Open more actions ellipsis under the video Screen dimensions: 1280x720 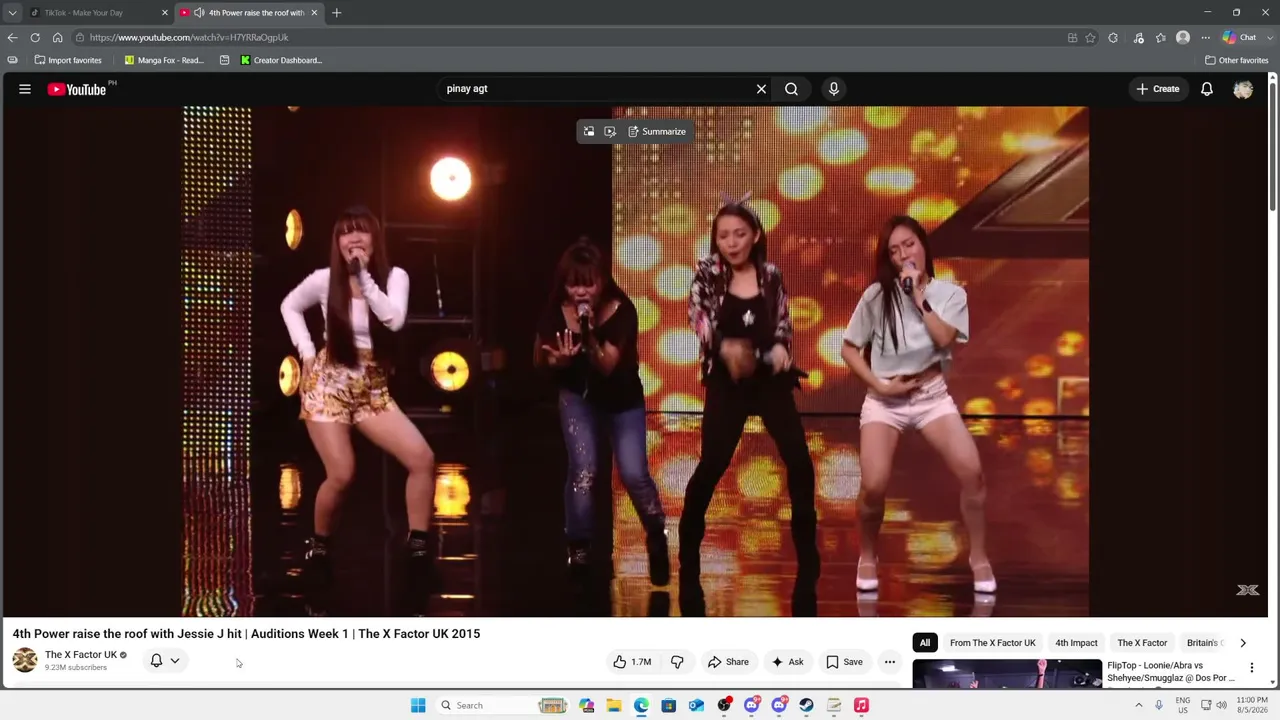click(889, 661)
